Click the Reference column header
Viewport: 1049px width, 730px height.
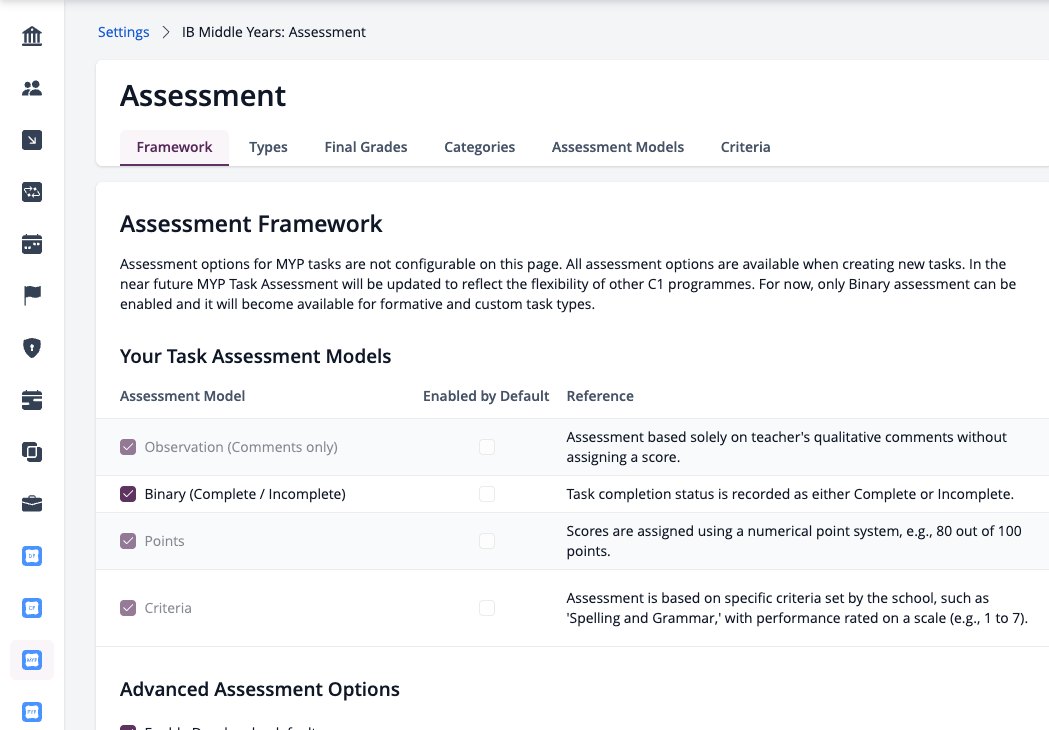pos(600,396)
